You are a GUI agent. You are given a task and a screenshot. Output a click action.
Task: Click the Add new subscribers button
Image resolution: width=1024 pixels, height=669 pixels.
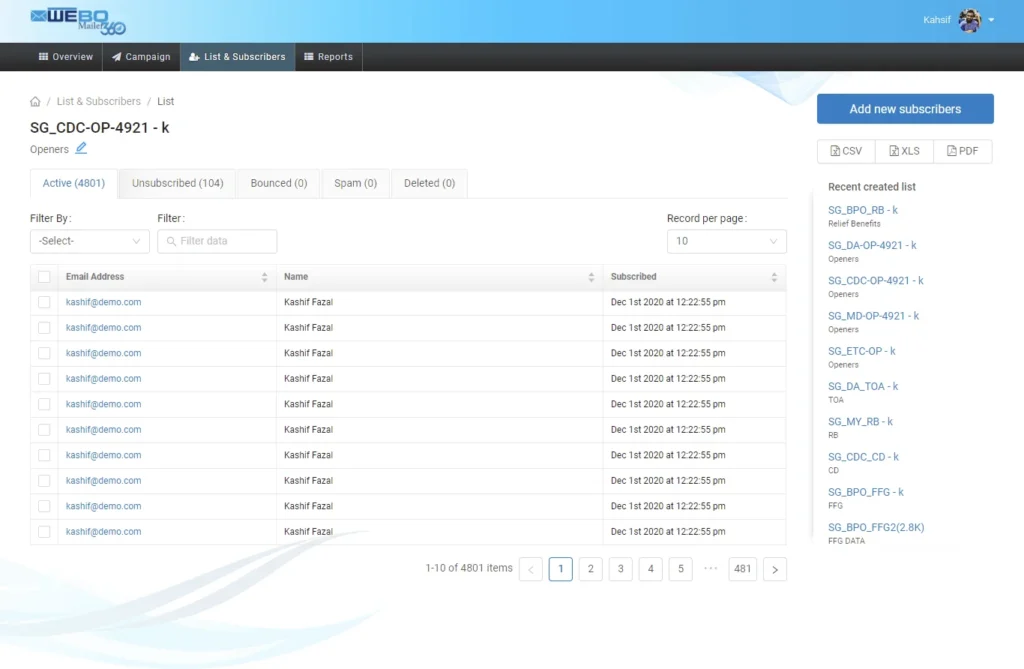pos(905,109)
